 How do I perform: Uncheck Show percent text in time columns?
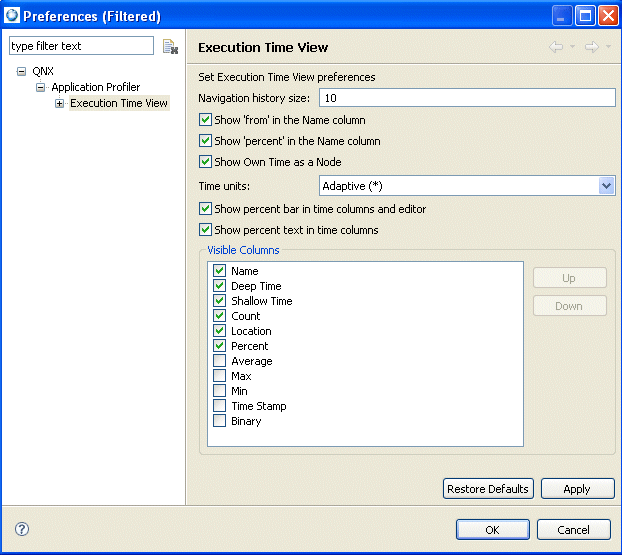205,230
